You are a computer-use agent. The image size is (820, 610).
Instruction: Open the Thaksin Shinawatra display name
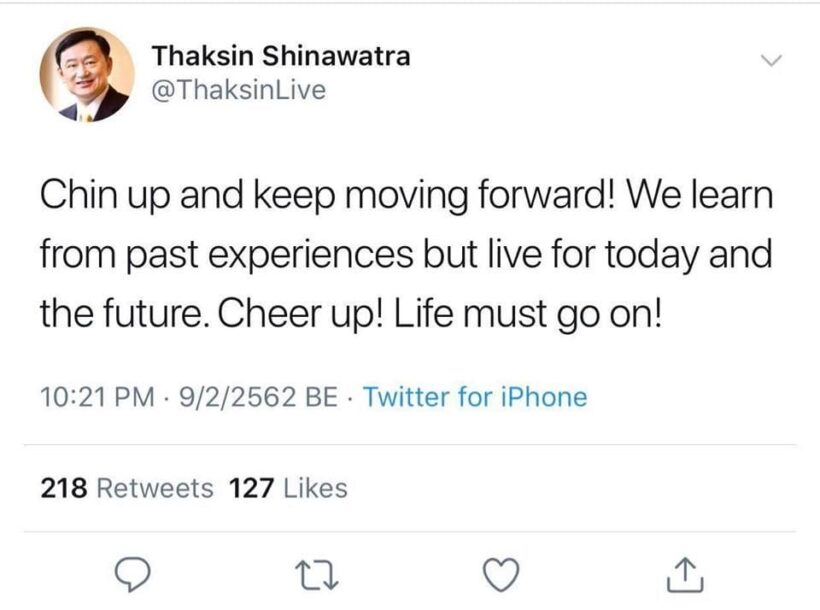[280, 56]
